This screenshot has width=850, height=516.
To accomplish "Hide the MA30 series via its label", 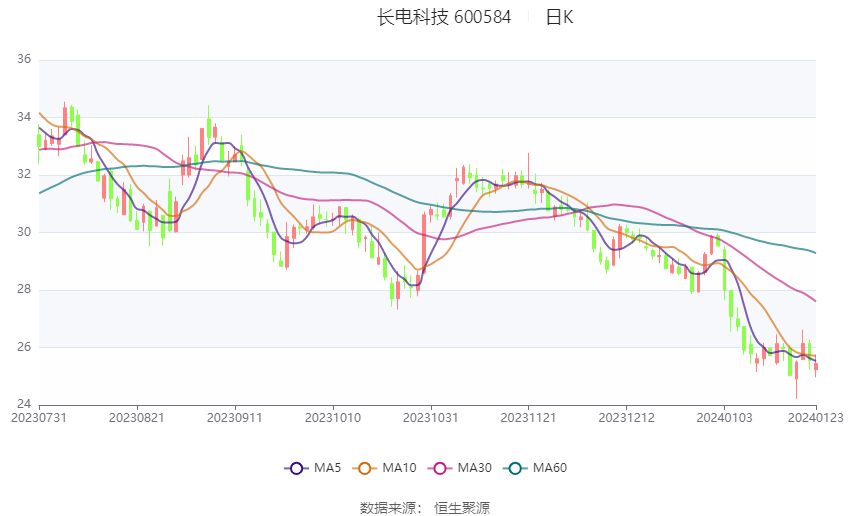I will [x=474, y=468].
